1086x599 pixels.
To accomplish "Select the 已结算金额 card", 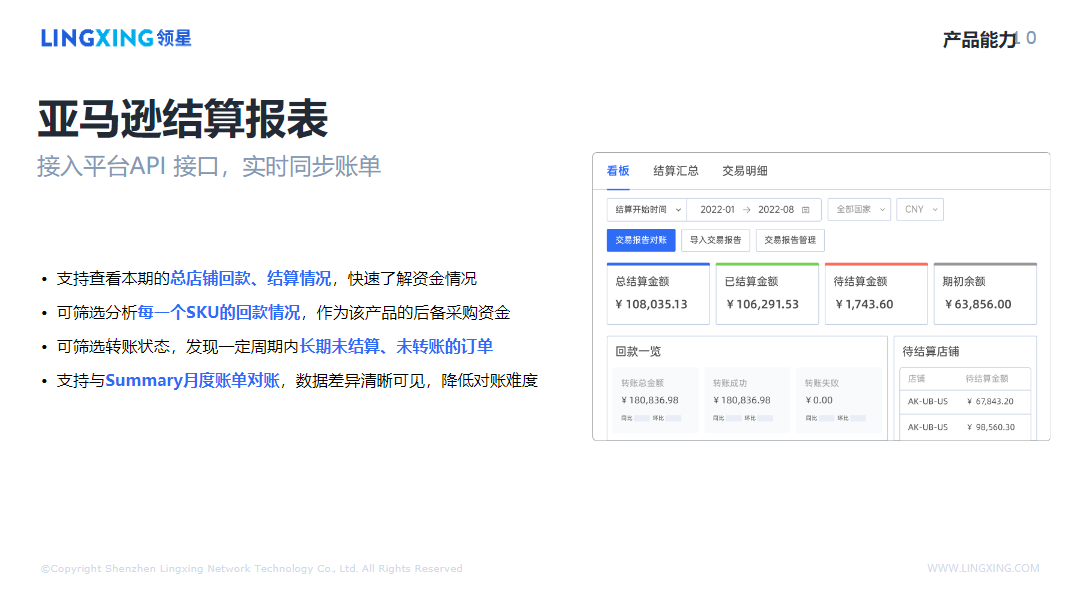I will (x=767, y=294).
